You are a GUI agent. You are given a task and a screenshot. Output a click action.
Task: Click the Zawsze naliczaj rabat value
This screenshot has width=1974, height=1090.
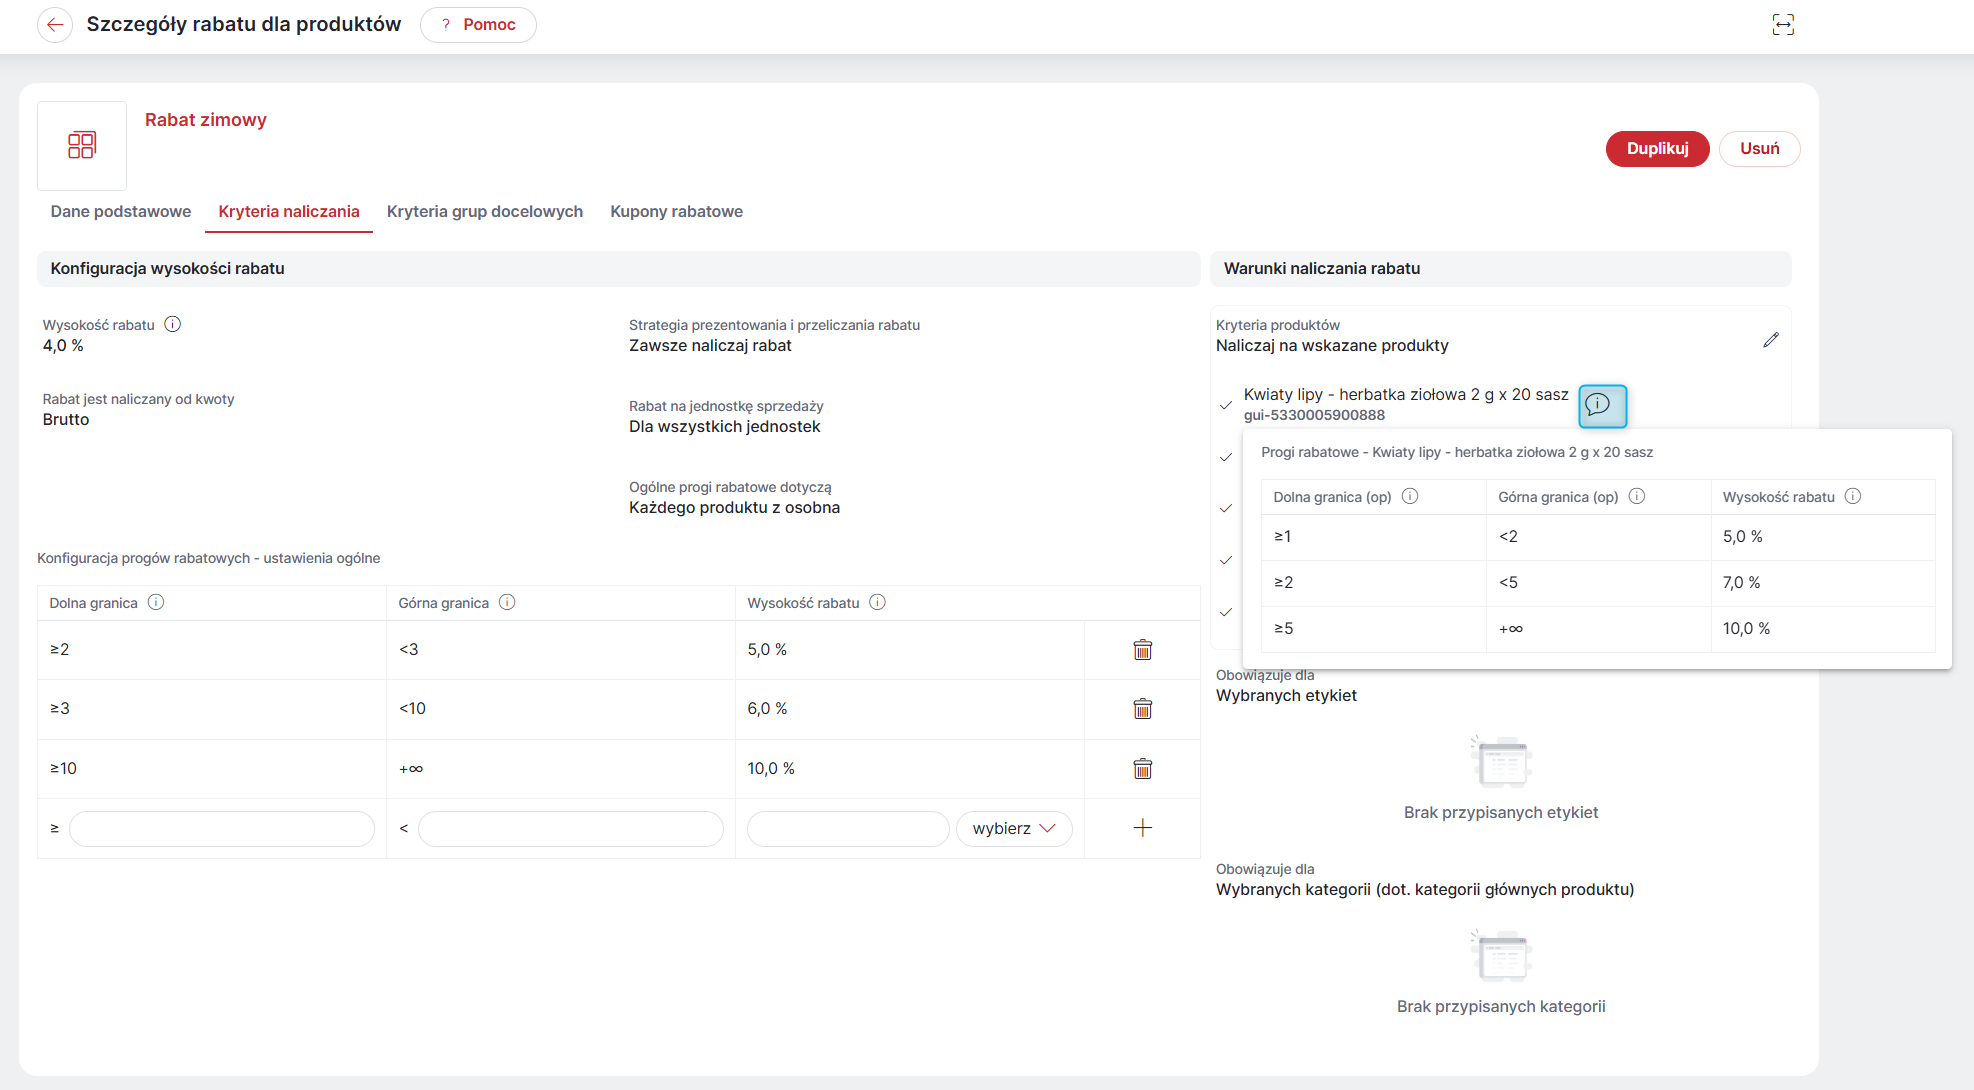click(710, 346)
